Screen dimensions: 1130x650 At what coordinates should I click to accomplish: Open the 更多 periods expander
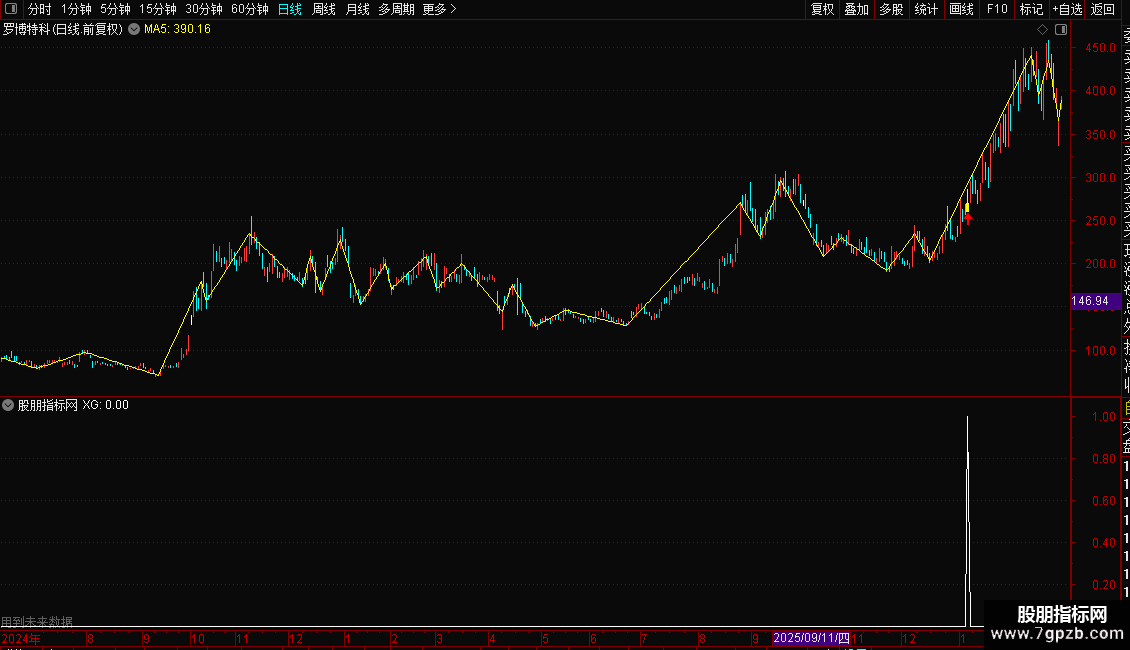[x=439, y=9]
